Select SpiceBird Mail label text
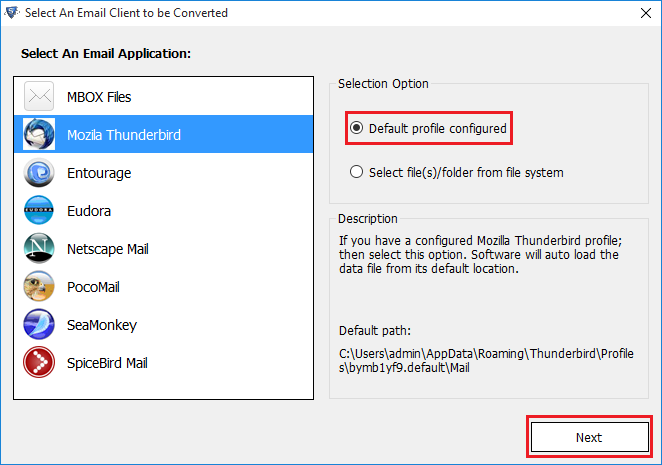662x465 pixels. 107,363
